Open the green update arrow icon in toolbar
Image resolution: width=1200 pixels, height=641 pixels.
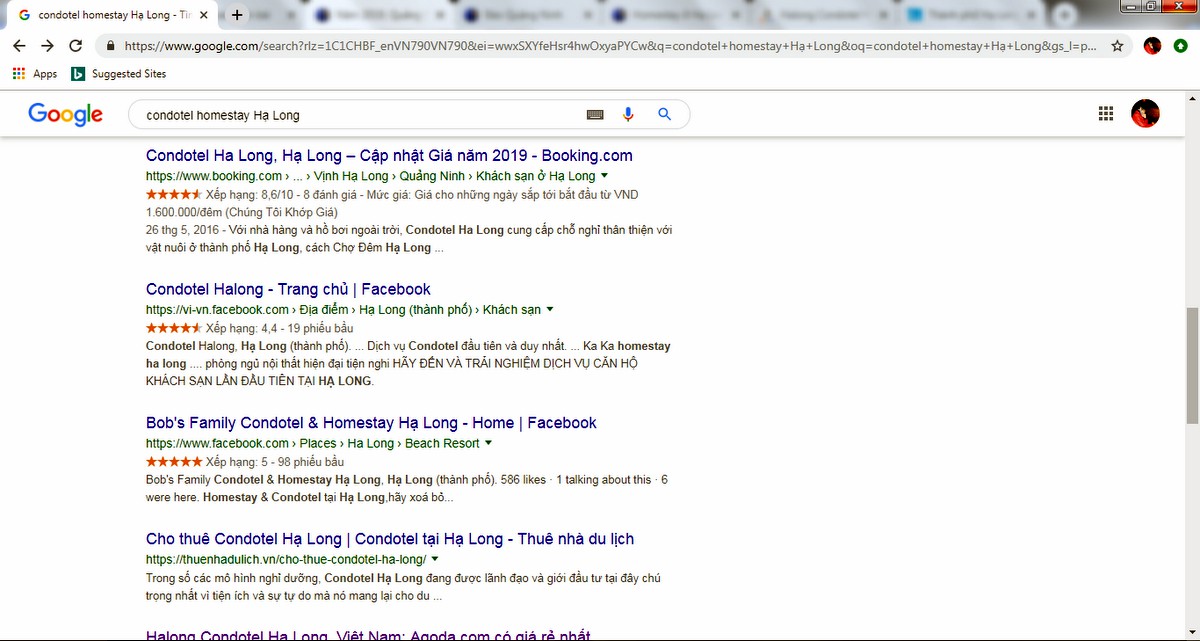coord(1180,46)
